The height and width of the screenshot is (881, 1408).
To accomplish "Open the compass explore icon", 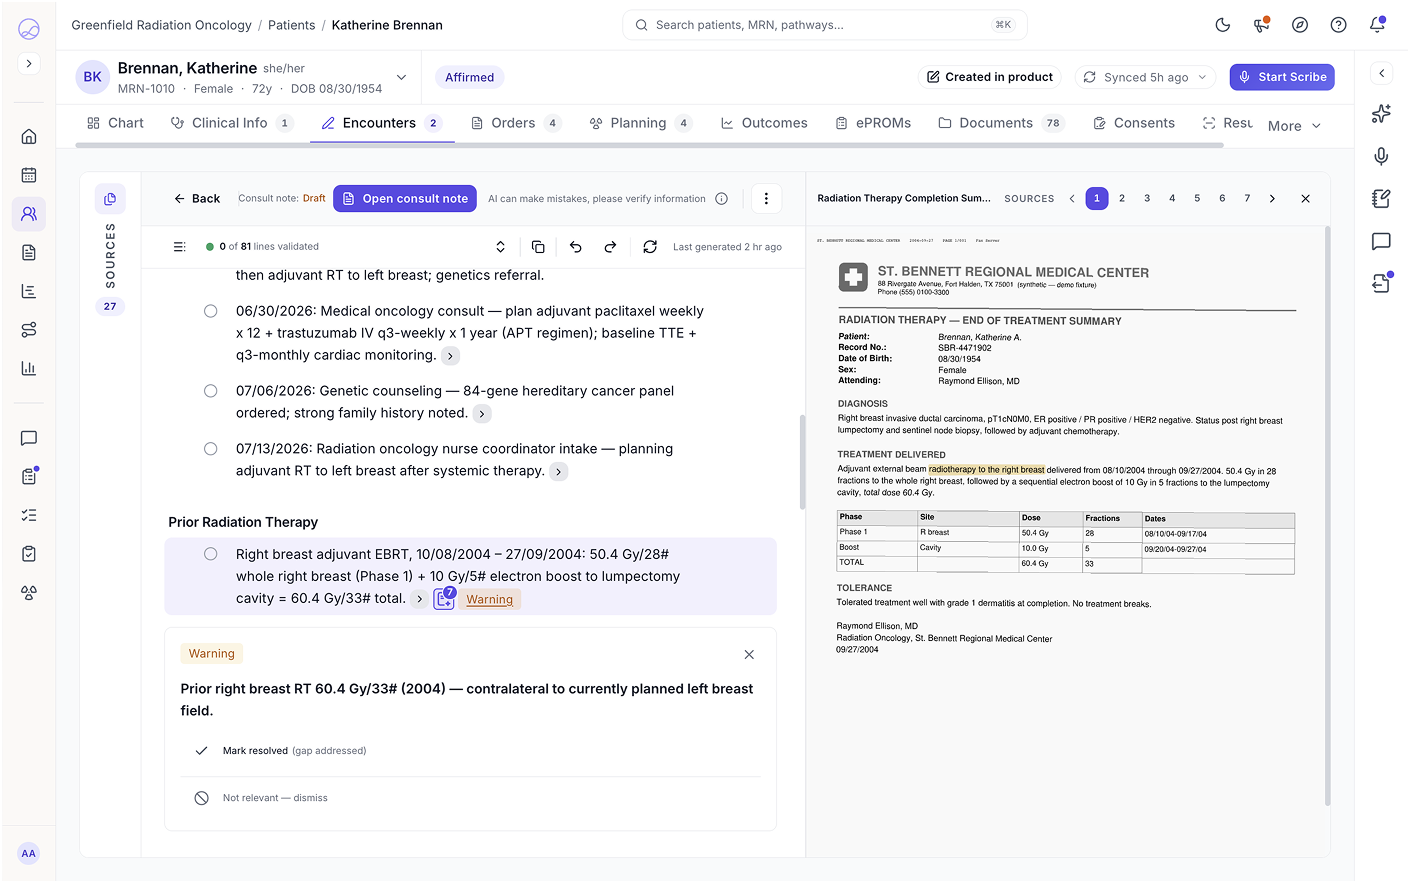I will point(1300,25).
